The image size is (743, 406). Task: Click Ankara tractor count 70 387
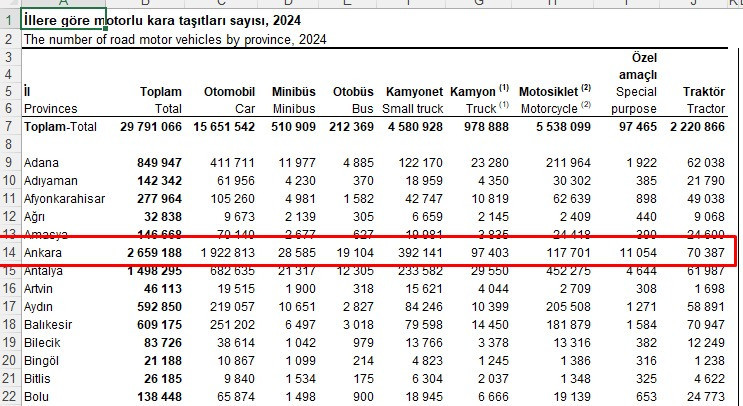[706, 253]
